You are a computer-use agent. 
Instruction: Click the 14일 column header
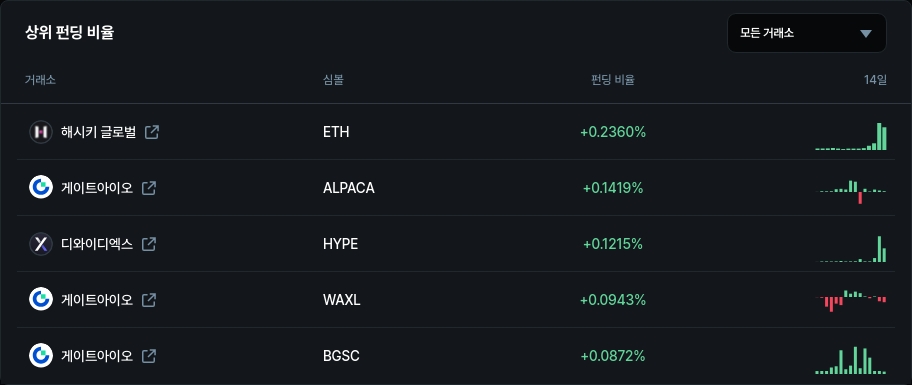875,80
